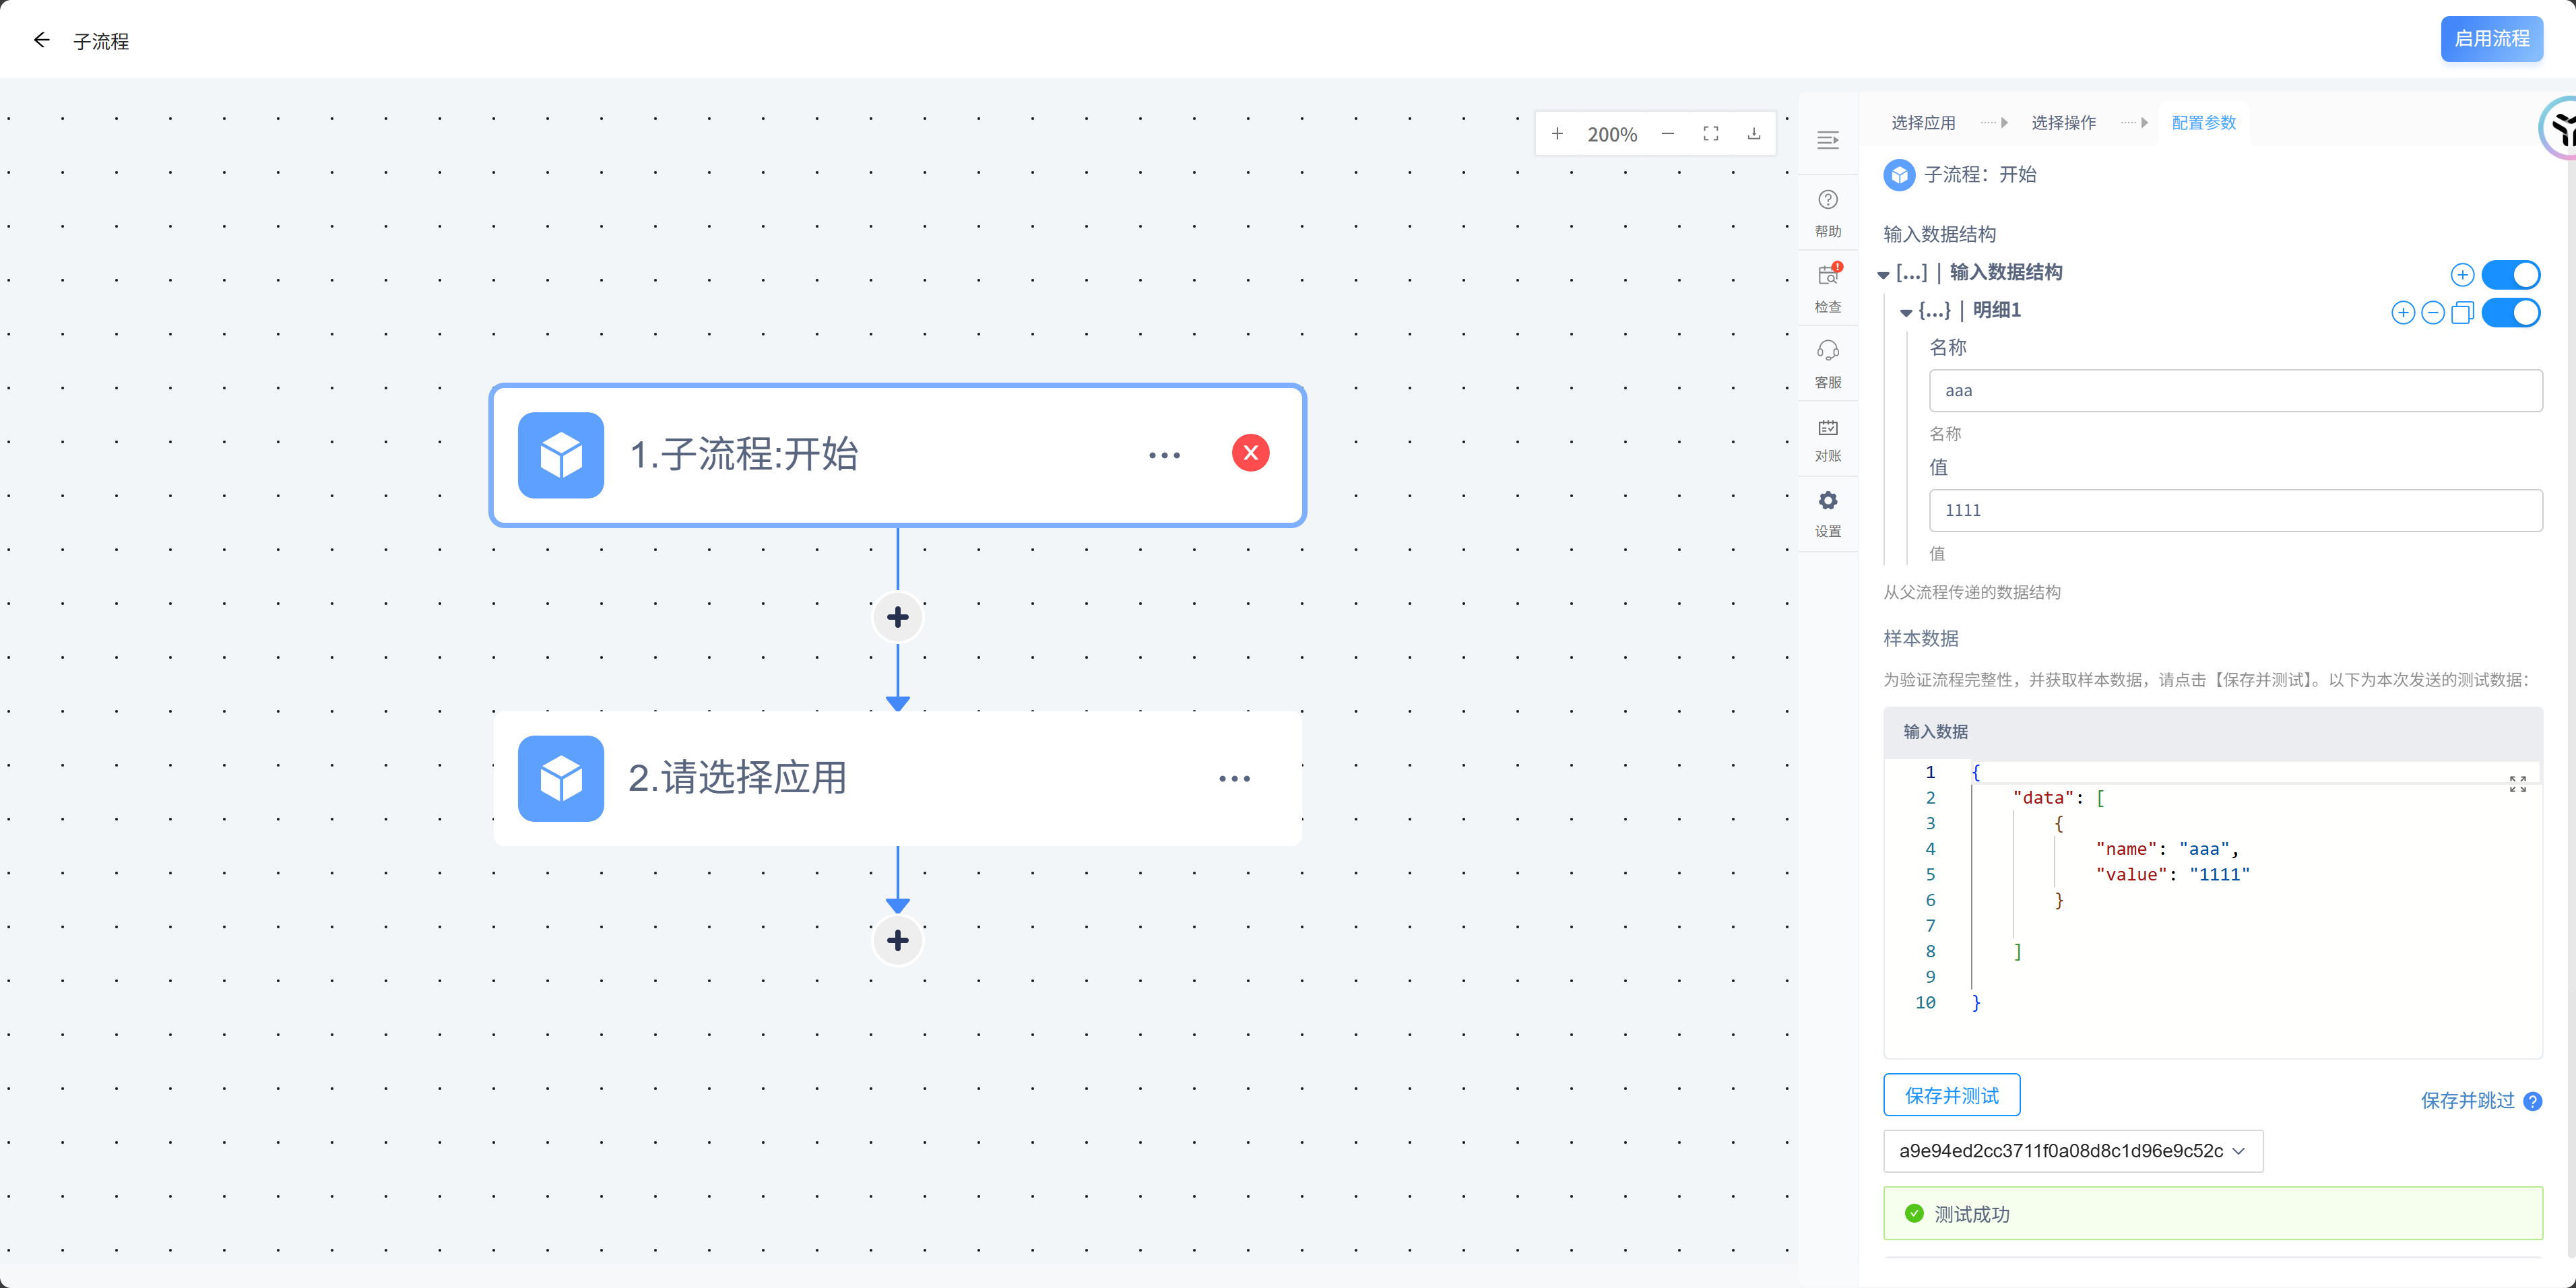Click the download icon in zoom toolbar
Viewport: 2576px width, 1288px height.
point(1753,134)
